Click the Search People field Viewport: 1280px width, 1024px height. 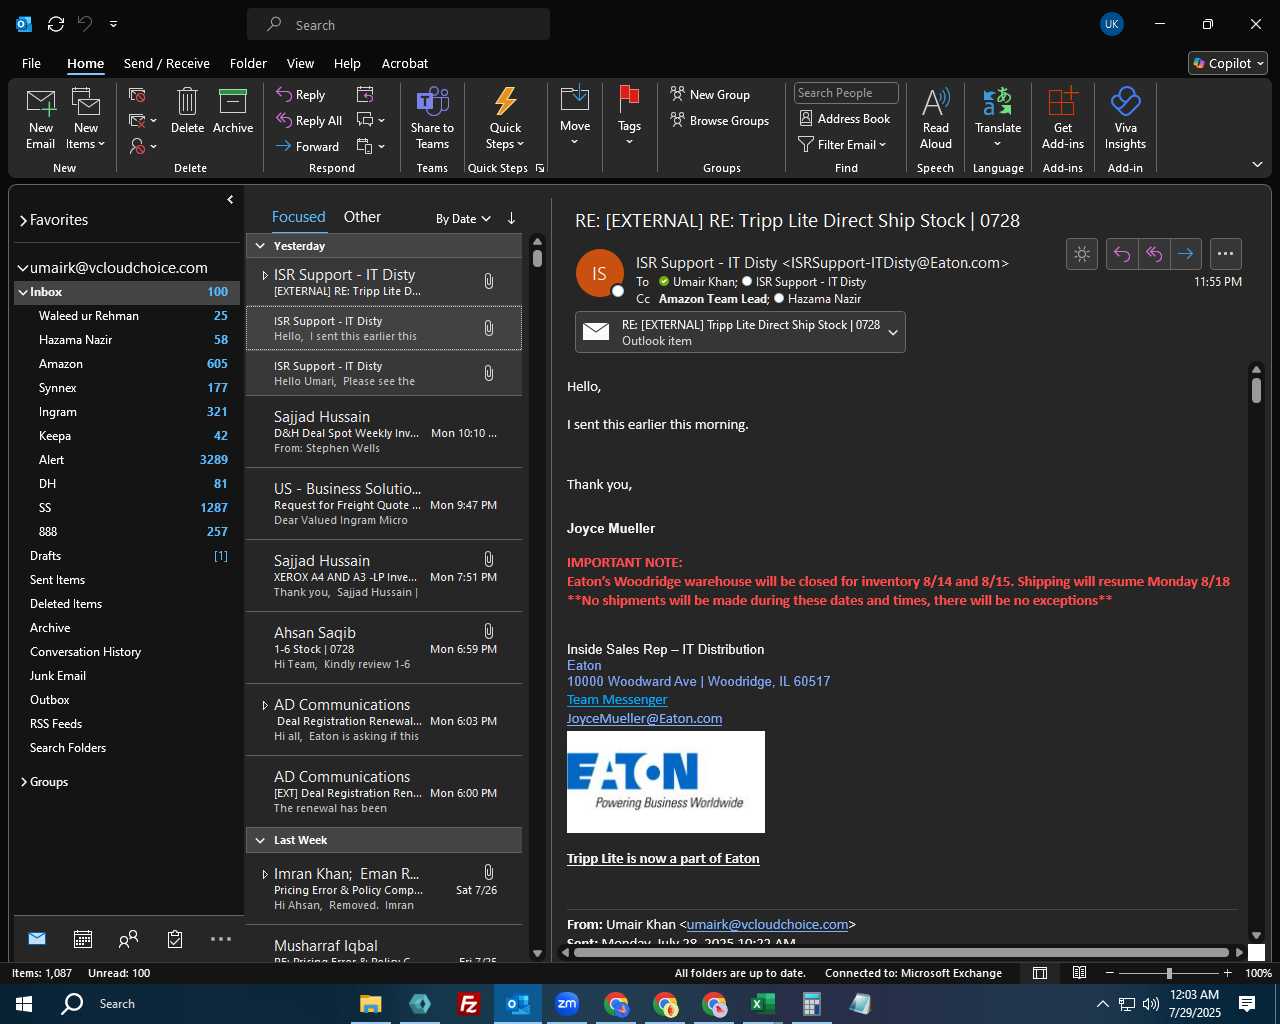click(846, 93)
